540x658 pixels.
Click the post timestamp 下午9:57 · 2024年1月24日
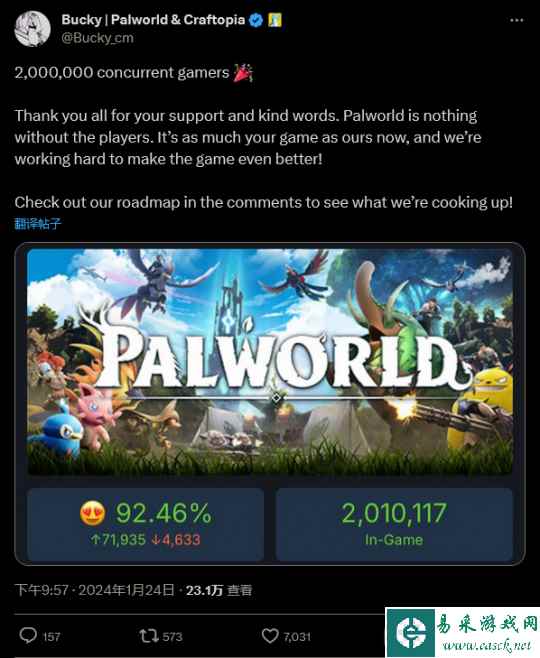pyautogui.click(x=94, y=590)
